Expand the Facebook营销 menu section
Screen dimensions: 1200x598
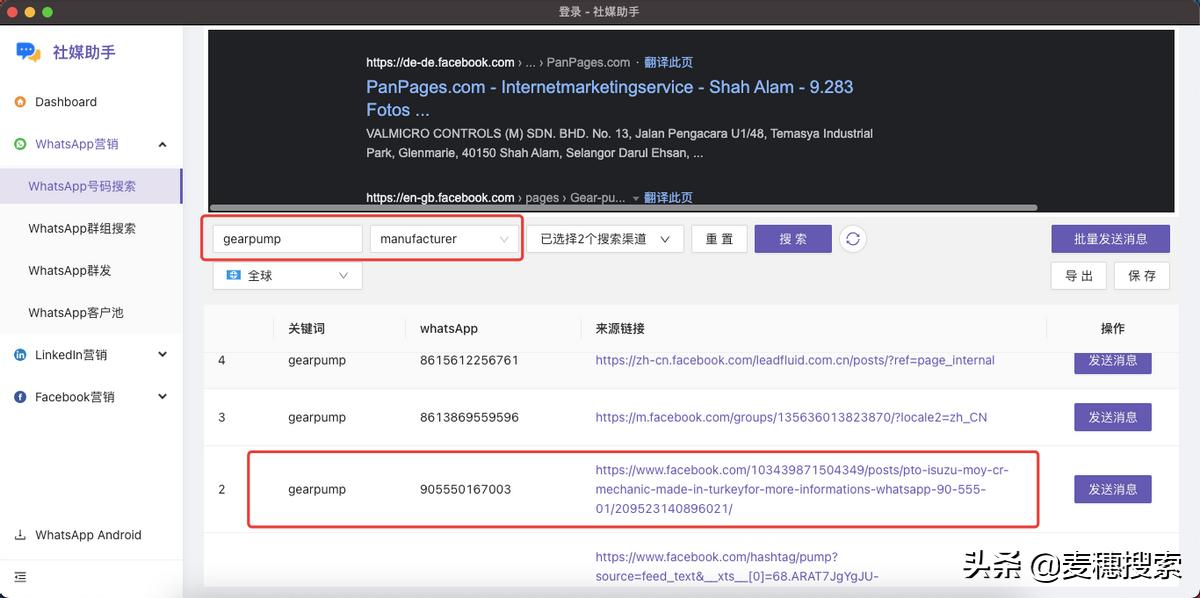163,397
